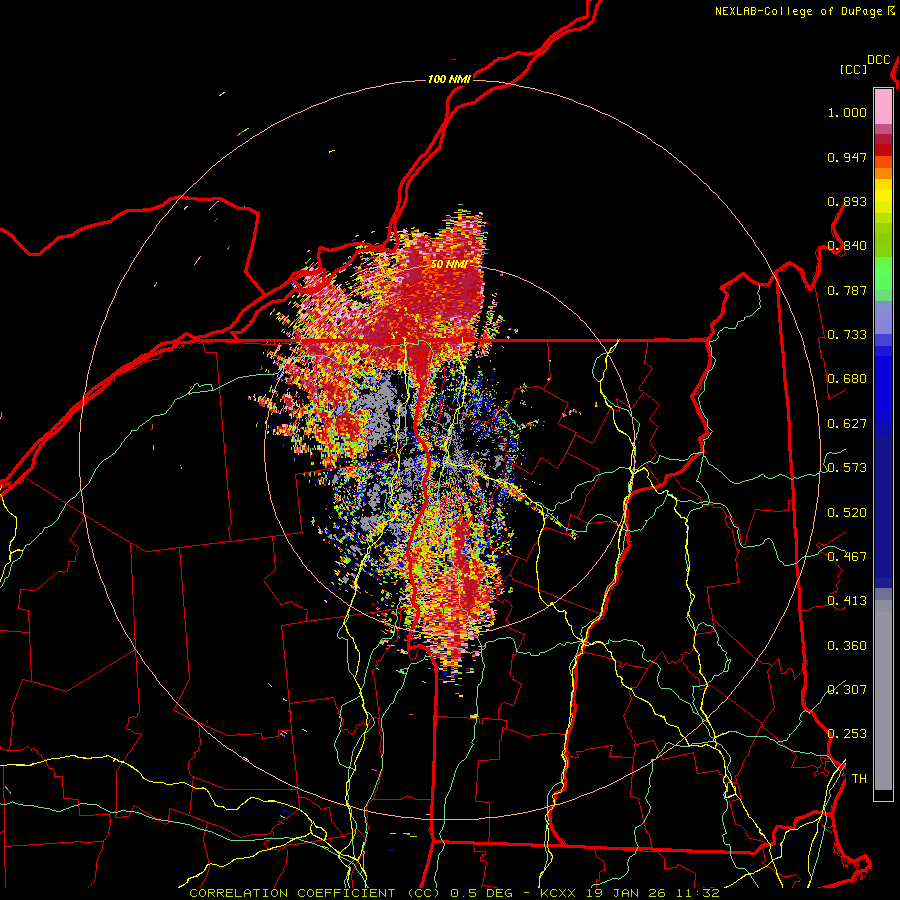
Task: Select the 0.680 legend value
Action: click(x=847, y=379)
